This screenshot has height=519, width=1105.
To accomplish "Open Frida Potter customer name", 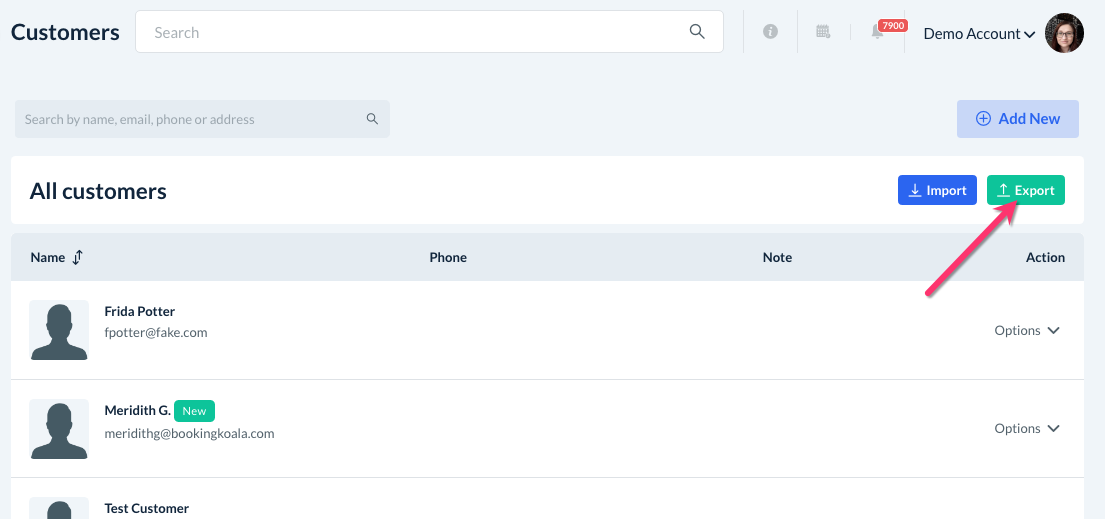I will [x=140, y=311].
